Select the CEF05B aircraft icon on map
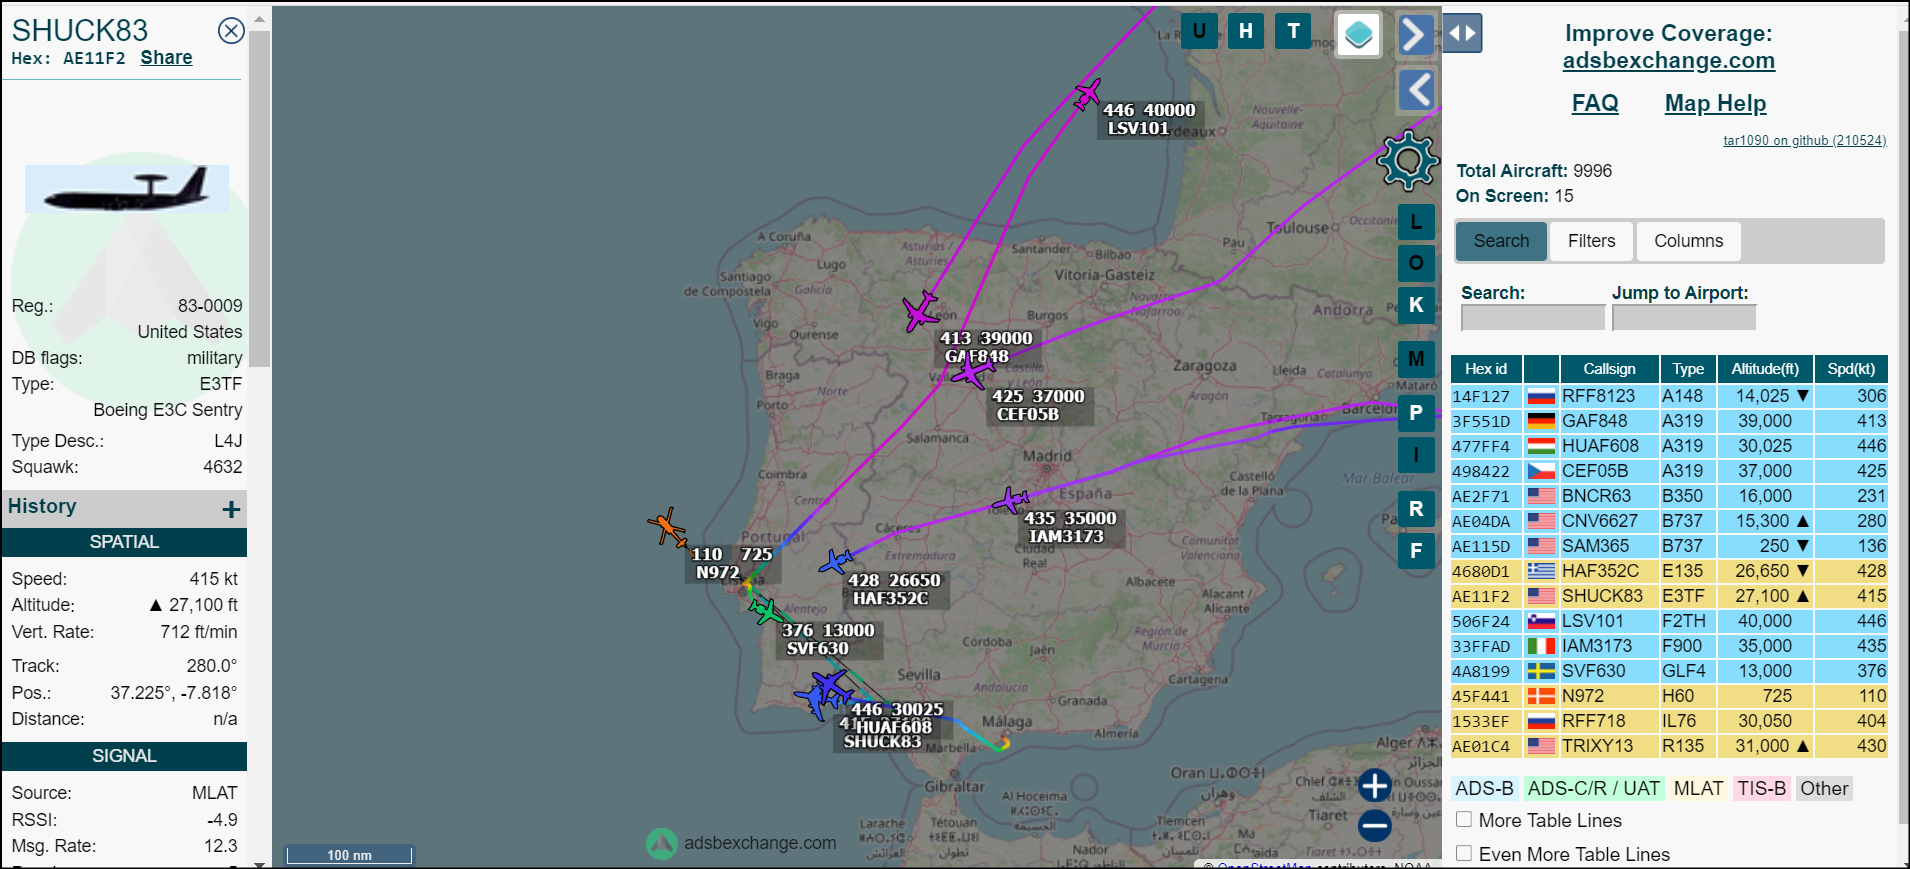Image resolution: width=1910 pixels, height=869 pixels. [971, 374]
